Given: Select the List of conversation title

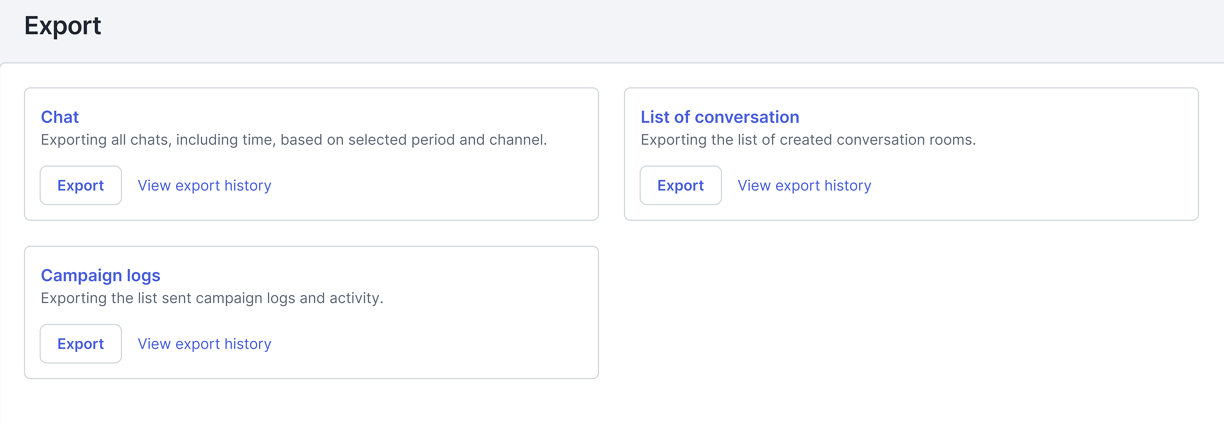Looking at the screenshot, I should (720, 117).
